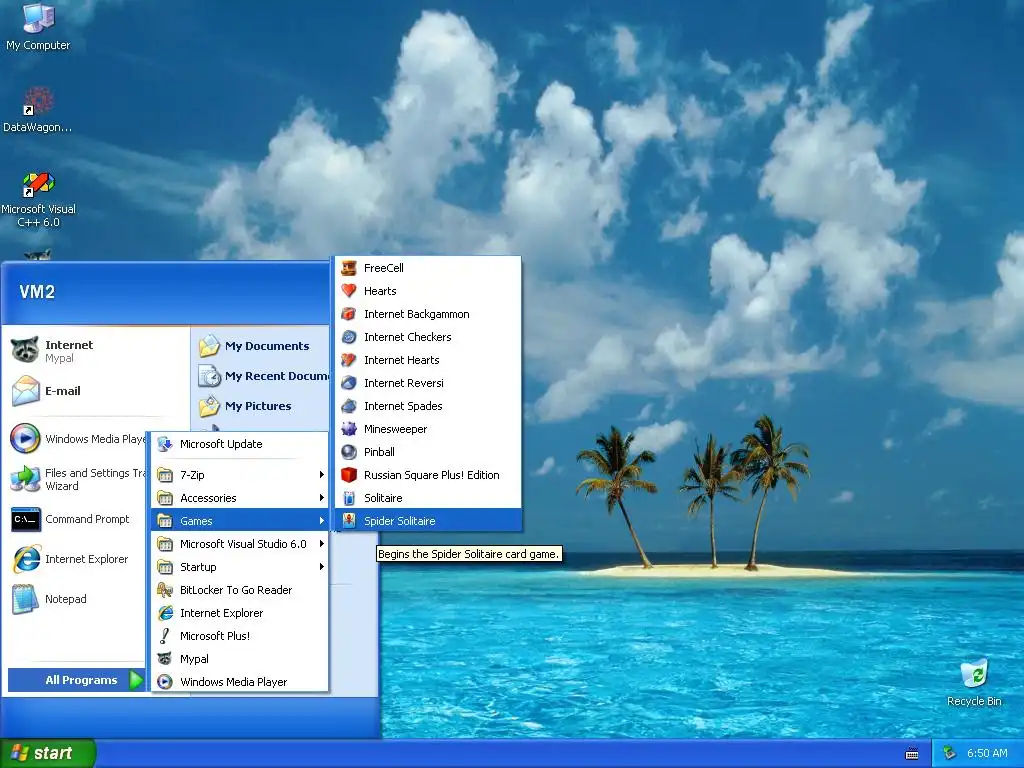Viewport: 1024px width, 768px height.
Task: Click the All Programs green arrow
Action: 136,680
